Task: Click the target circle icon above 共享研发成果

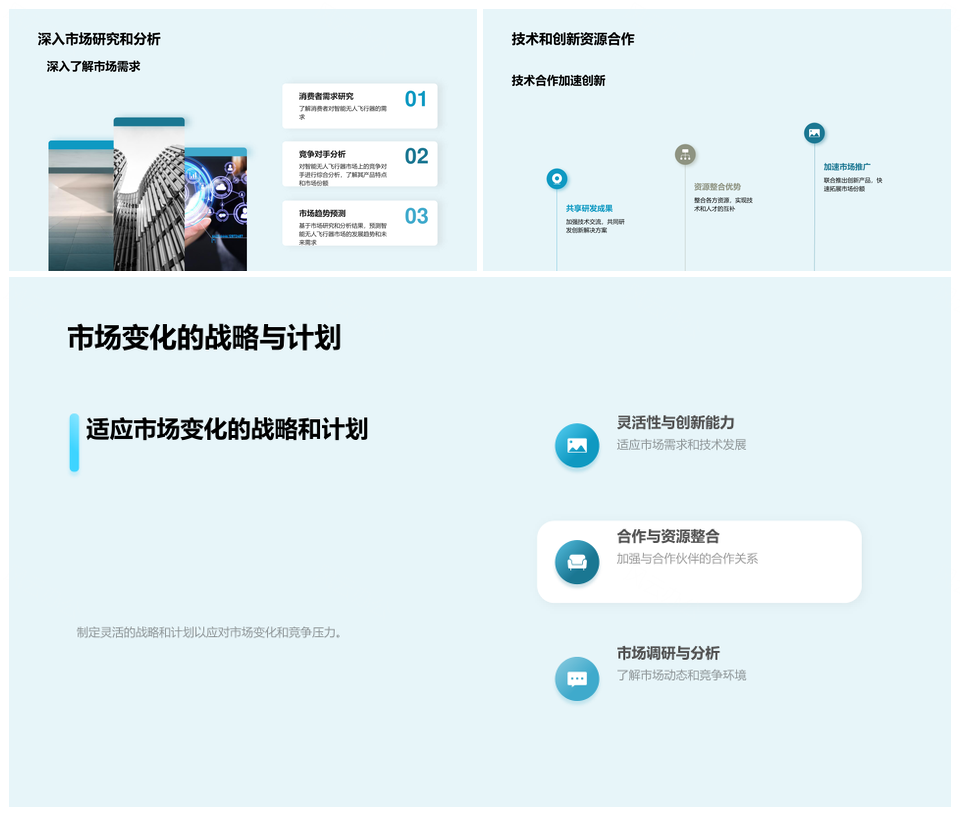Action: pos(557,179)
